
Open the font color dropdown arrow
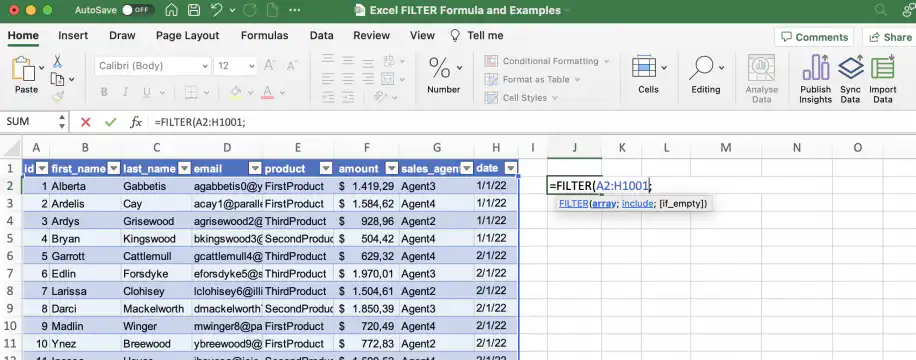(282, 92)
